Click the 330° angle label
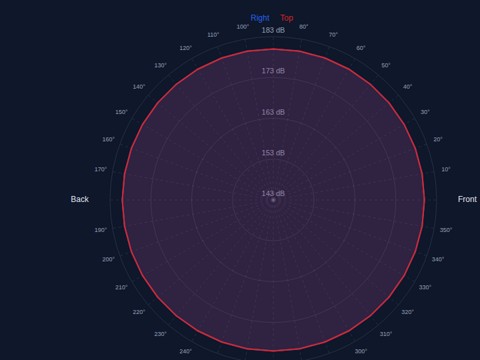The image size is (480, 360). pyautogui.click(x=425, y=287)
